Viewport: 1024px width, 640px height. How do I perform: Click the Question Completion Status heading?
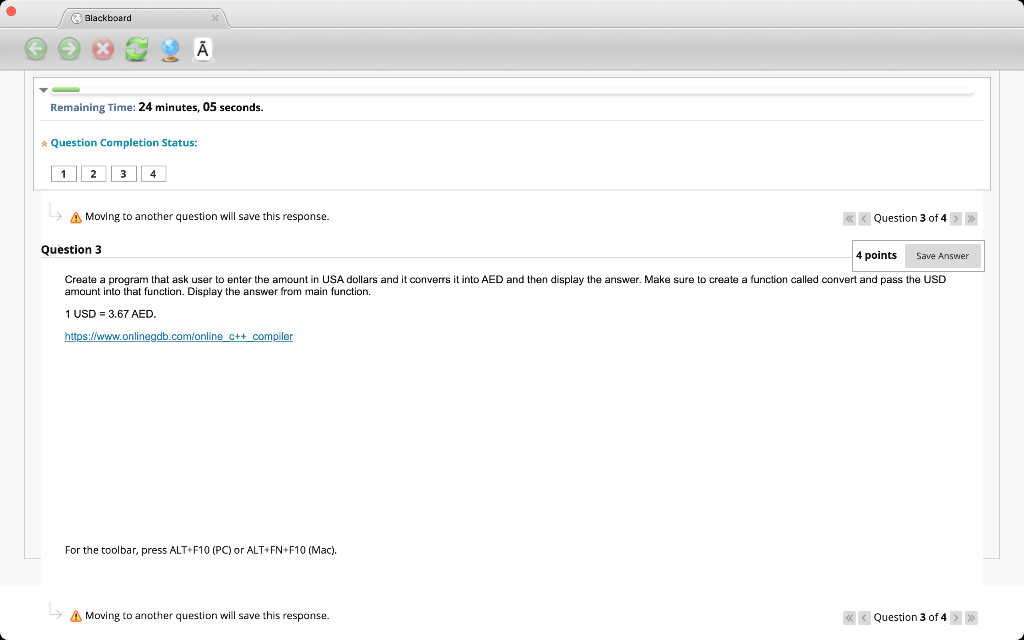click(x=124, y=142)
